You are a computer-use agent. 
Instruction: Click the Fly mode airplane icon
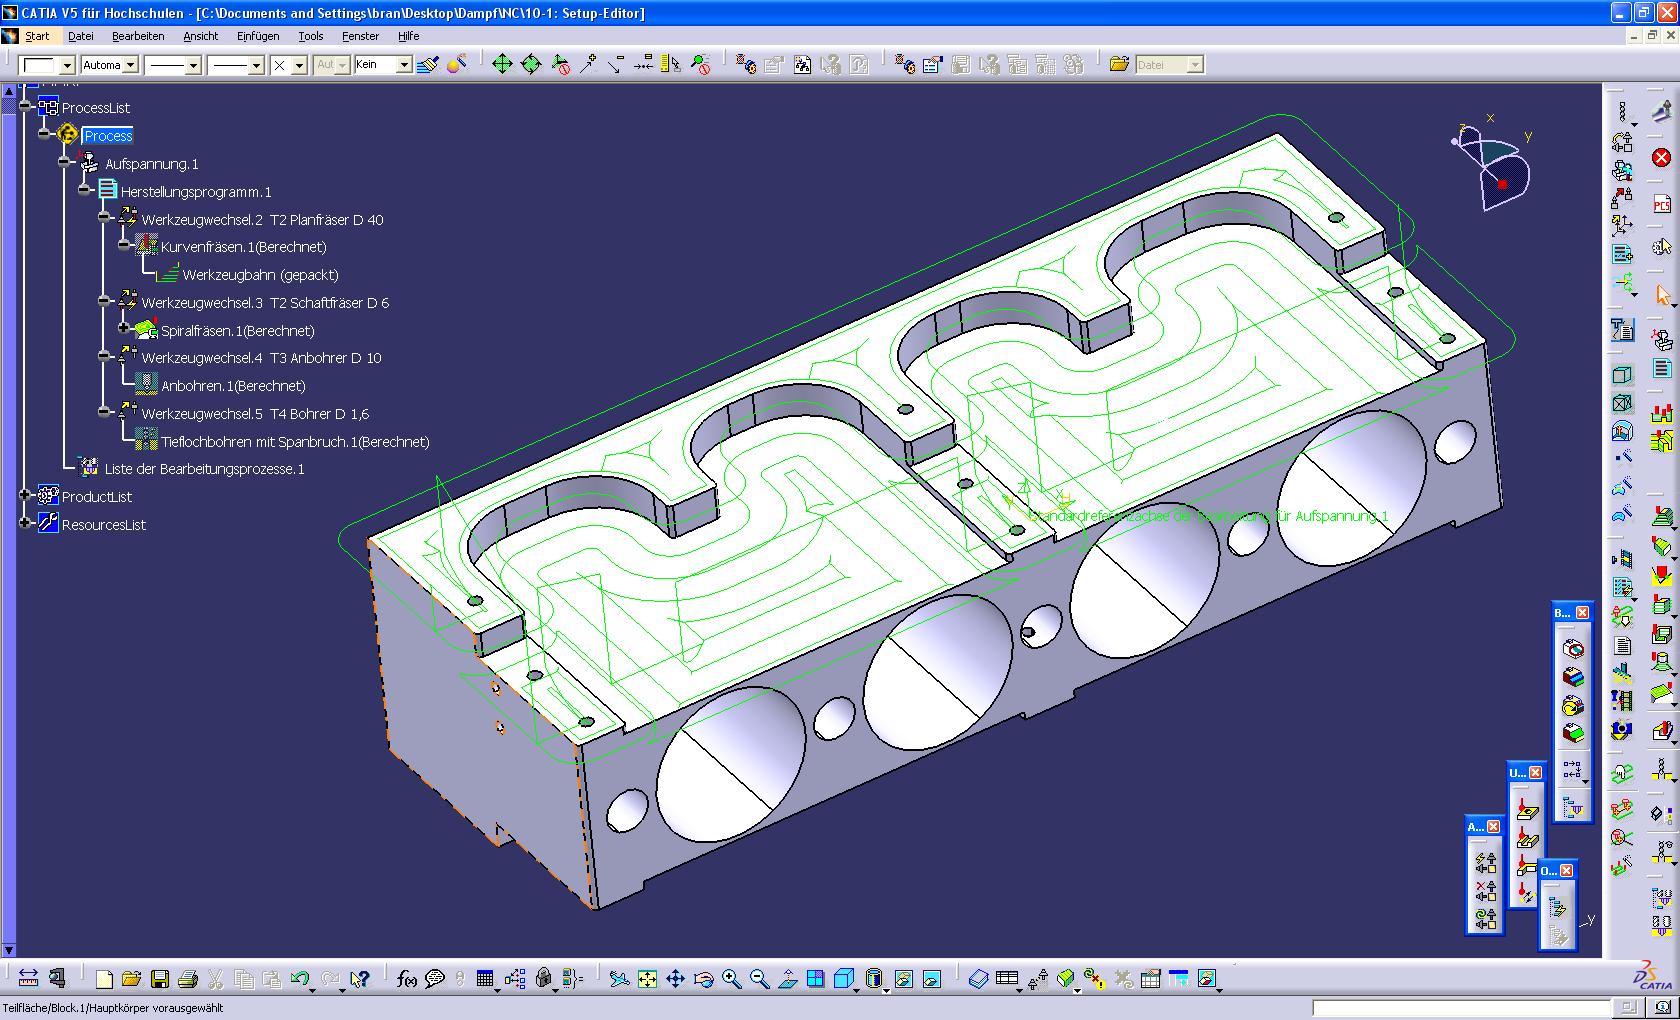point(619,979)
